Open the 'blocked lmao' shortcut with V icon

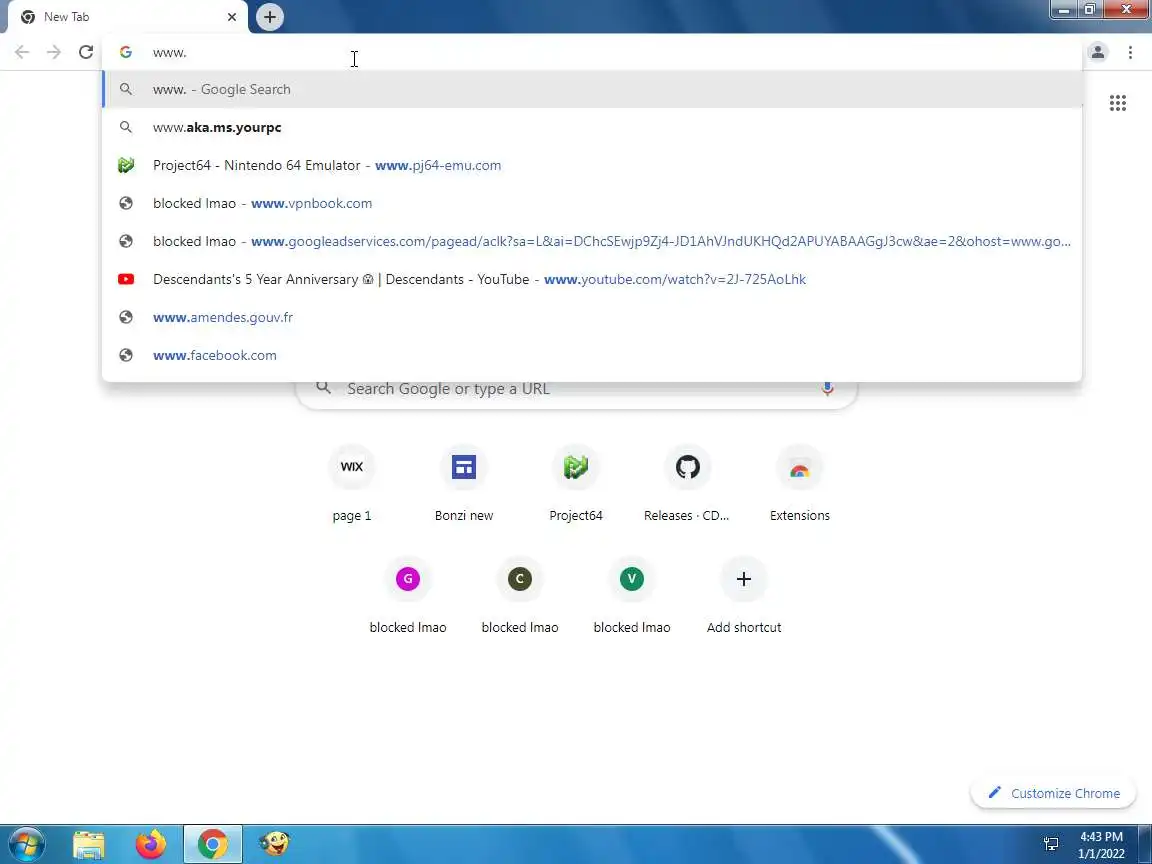click(632, 594)
